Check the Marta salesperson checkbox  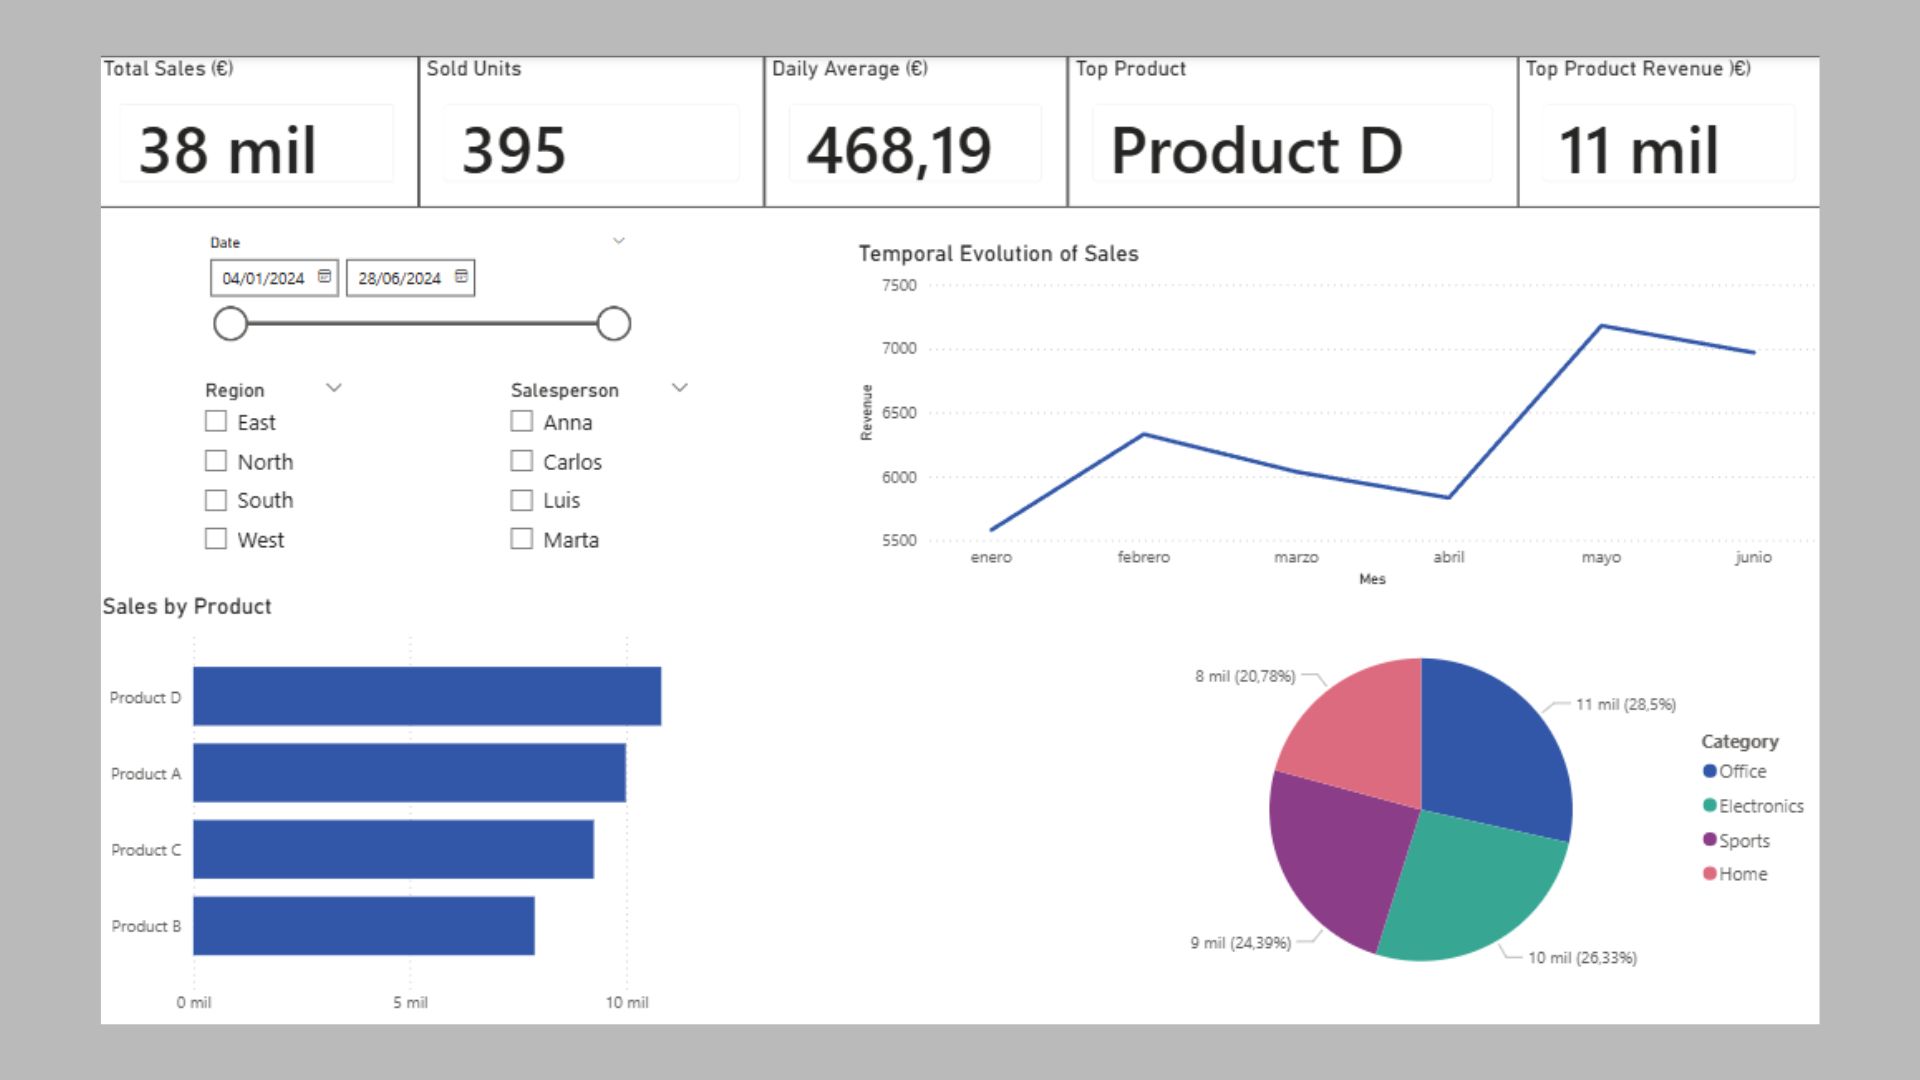[521, 539]
